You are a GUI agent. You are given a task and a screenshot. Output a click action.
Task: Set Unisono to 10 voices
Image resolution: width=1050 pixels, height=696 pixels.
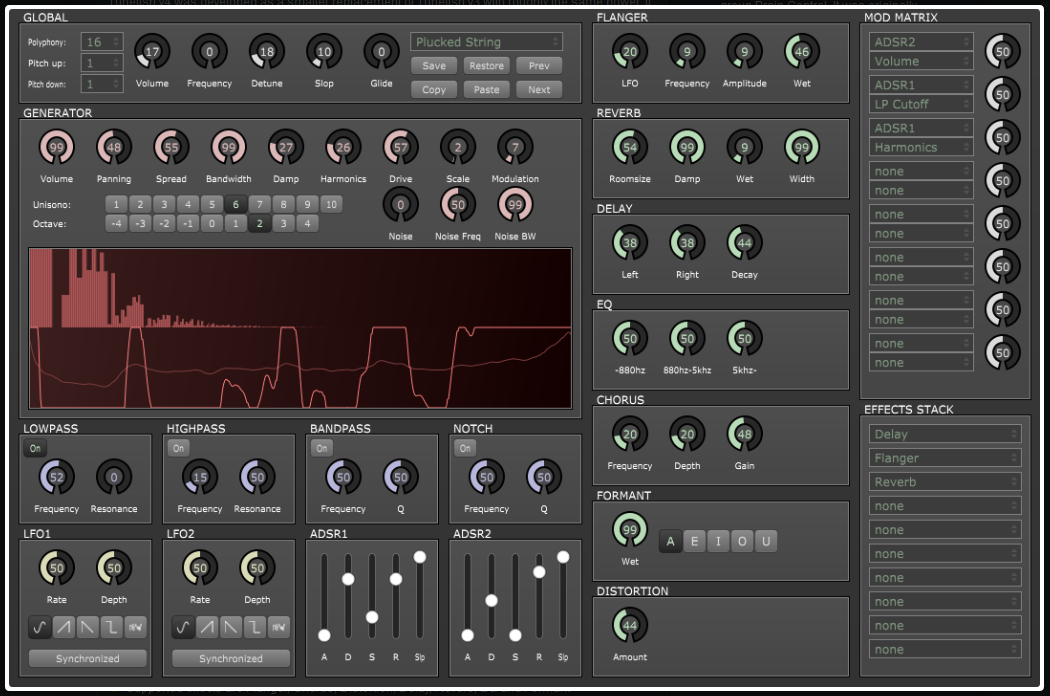(330, 204)
